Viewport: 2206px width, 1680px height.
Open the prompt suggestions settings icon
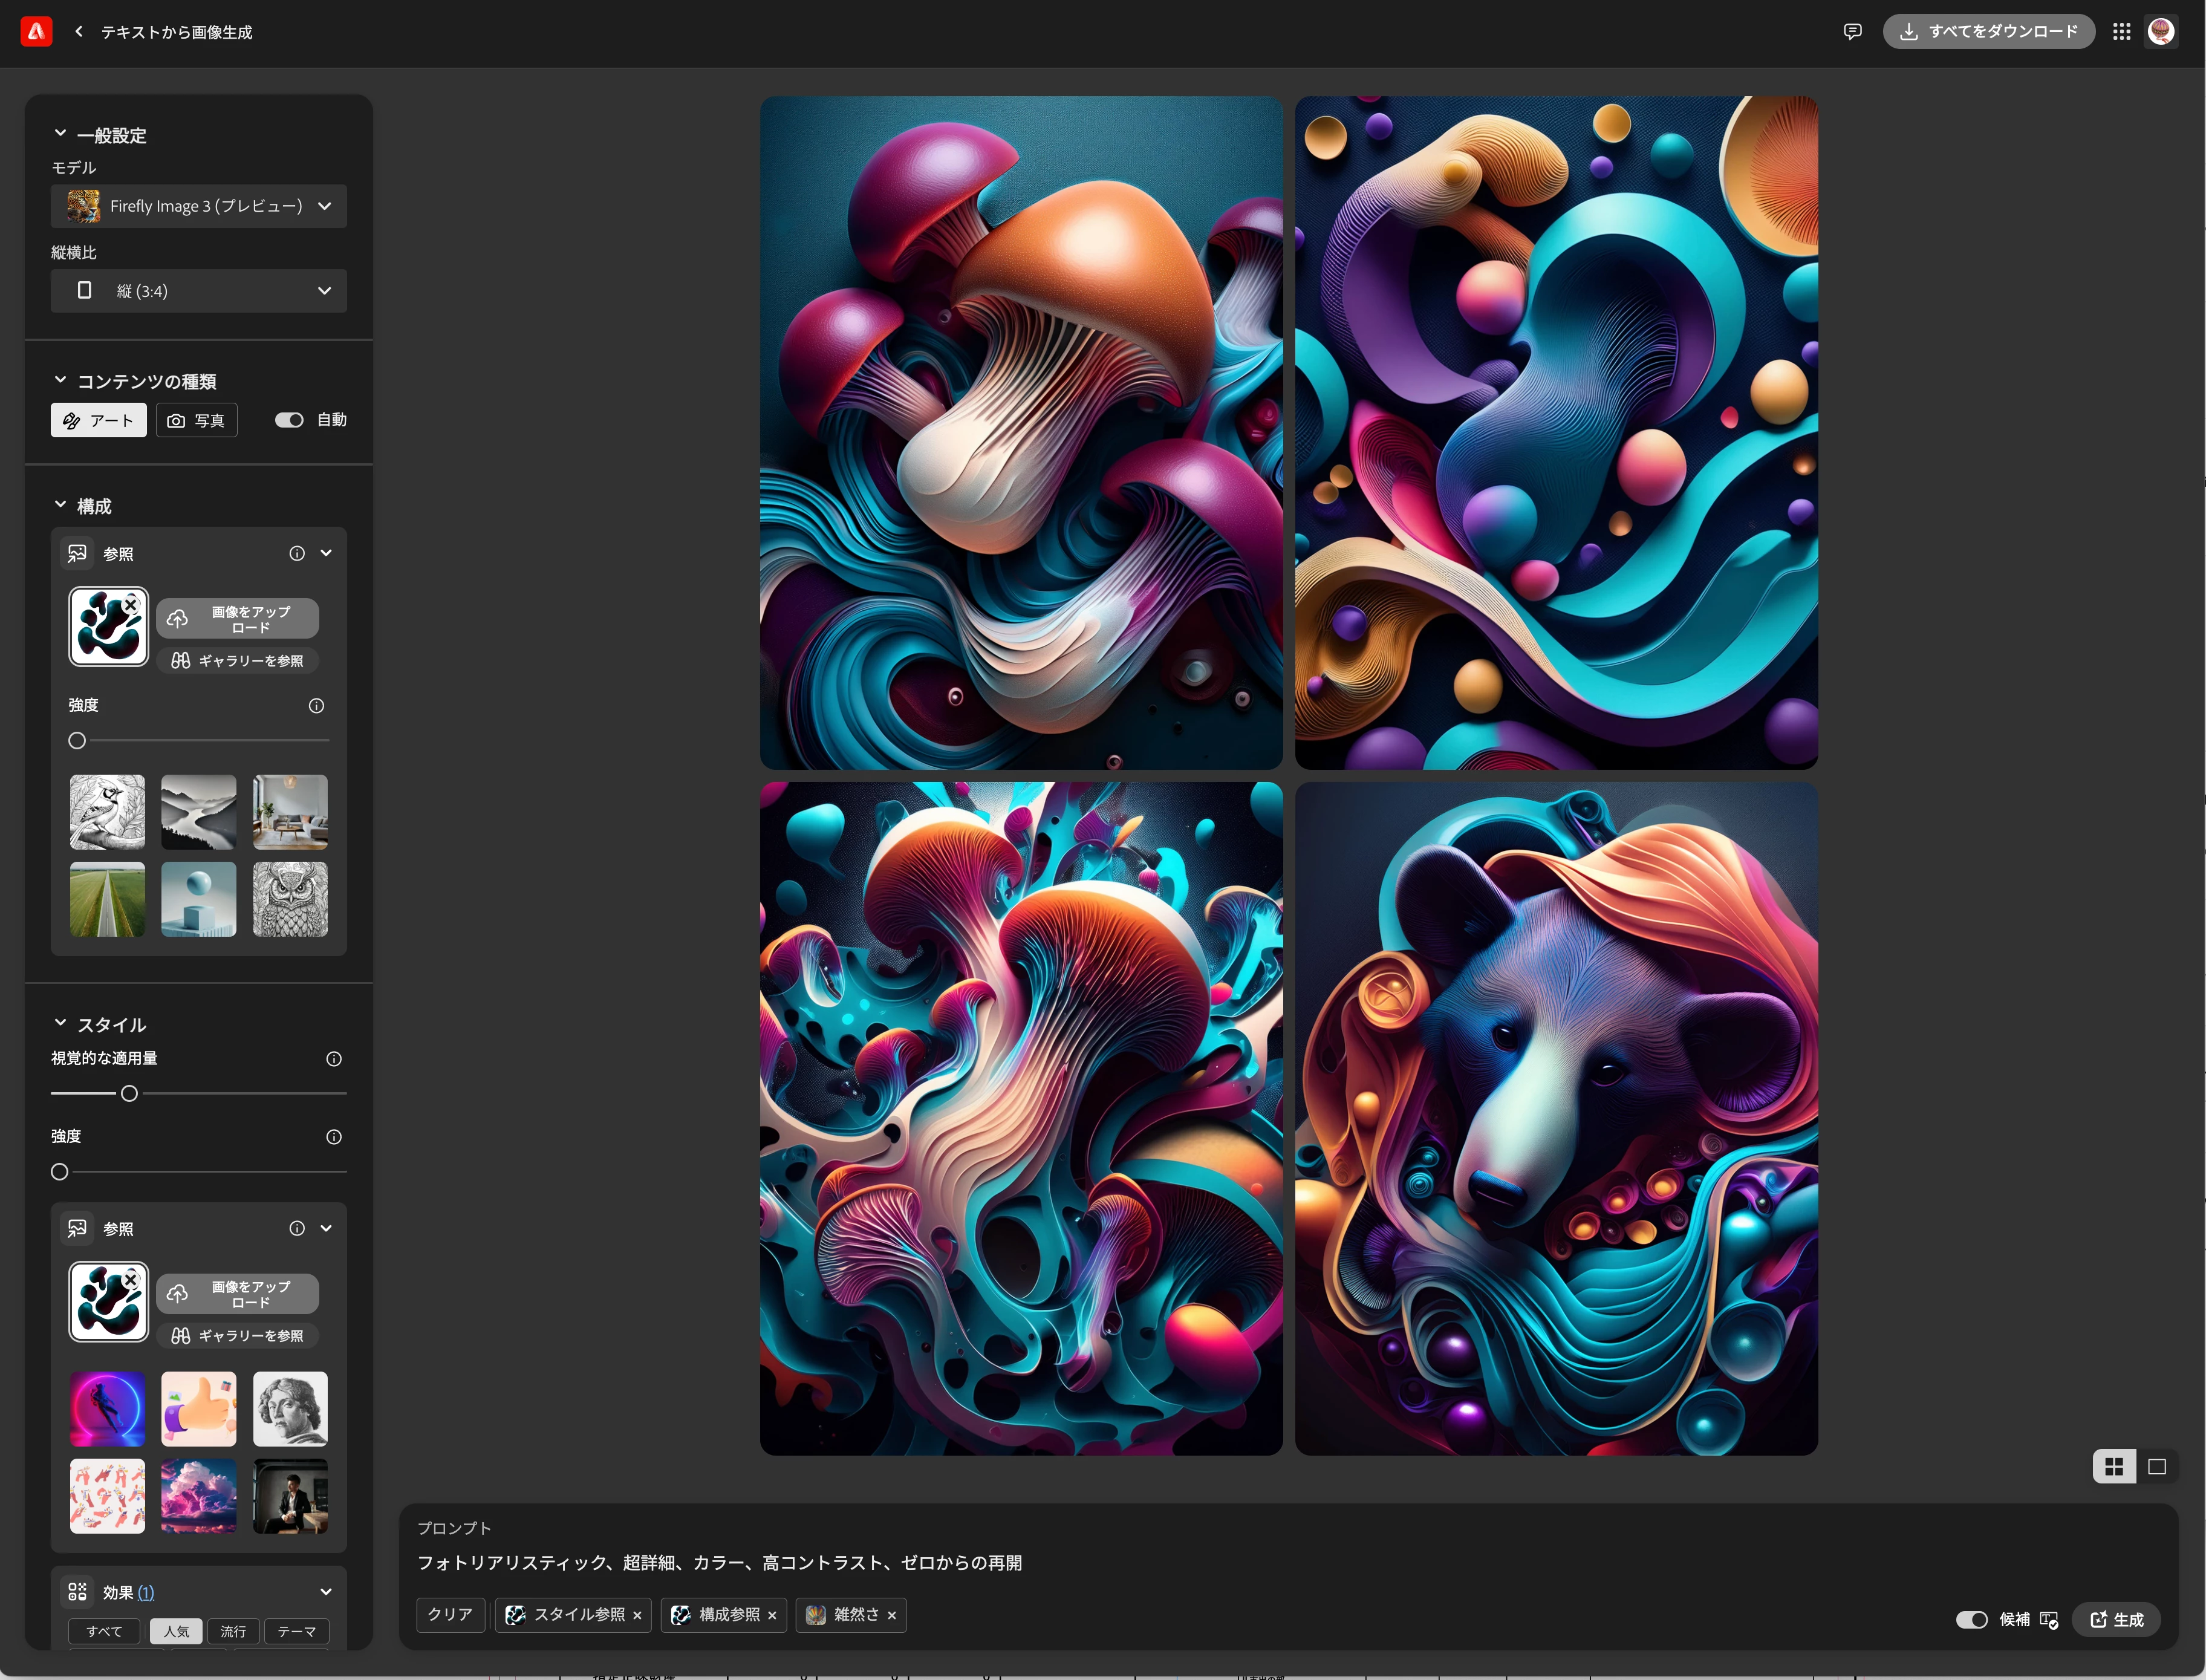click(x=2049, y=1620)
